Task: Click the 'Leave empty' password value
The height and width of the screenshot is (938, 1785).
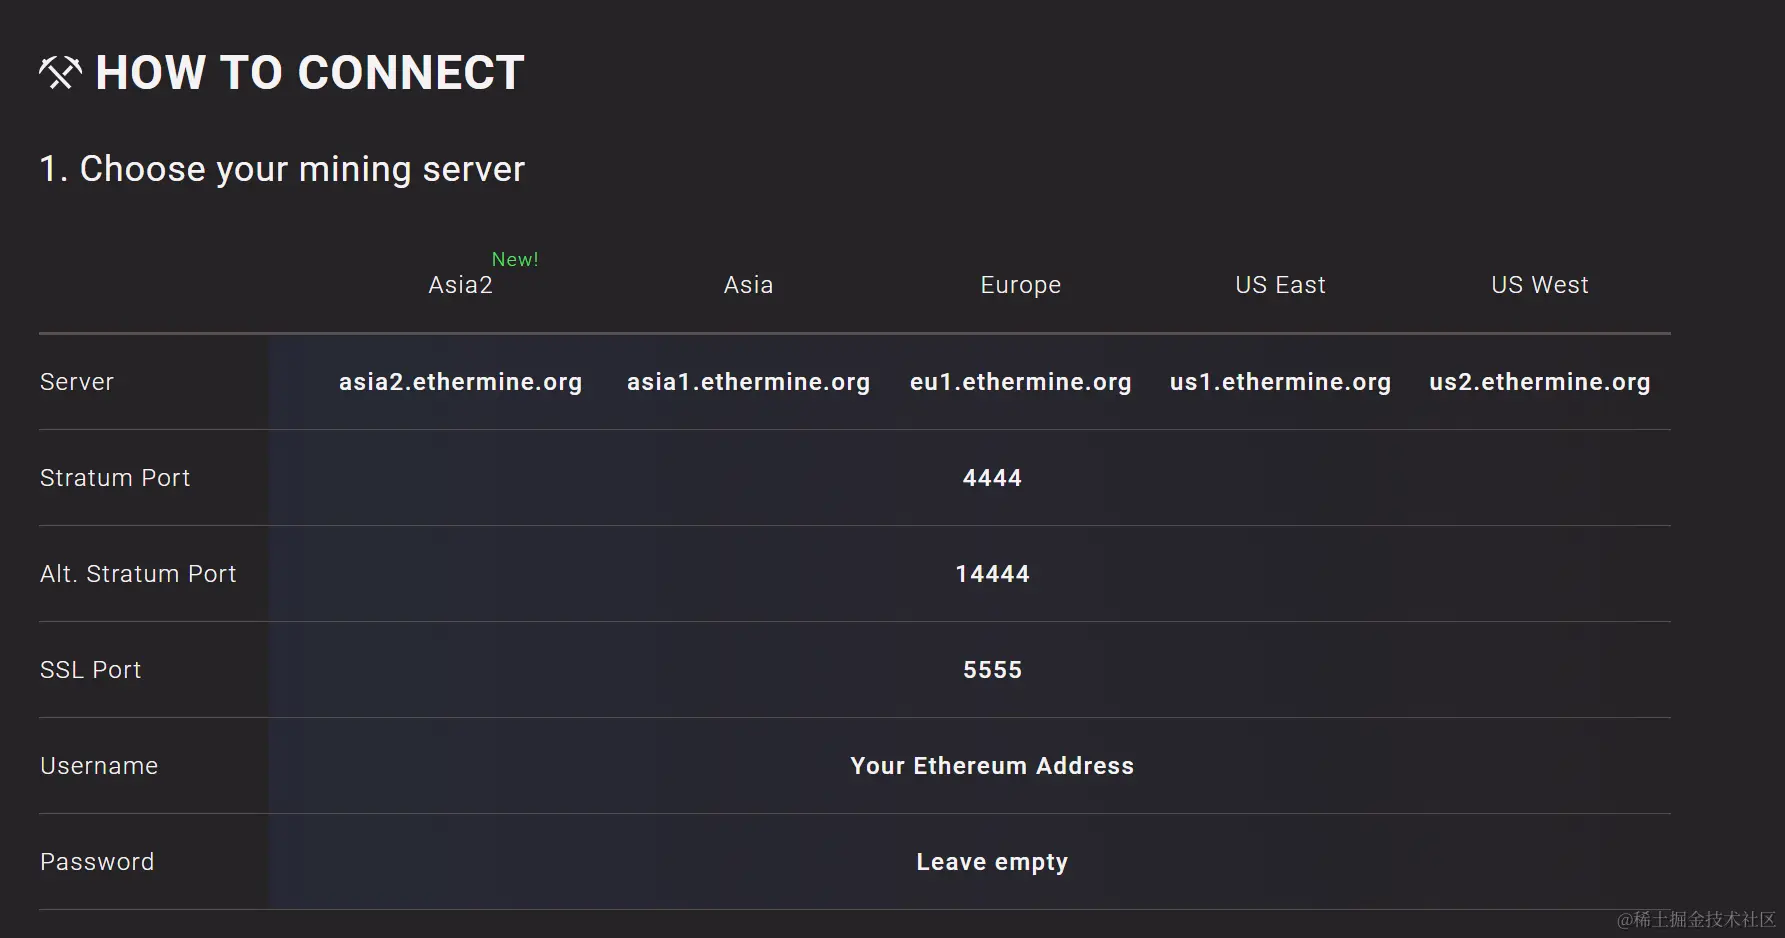Action: [992, 862]
